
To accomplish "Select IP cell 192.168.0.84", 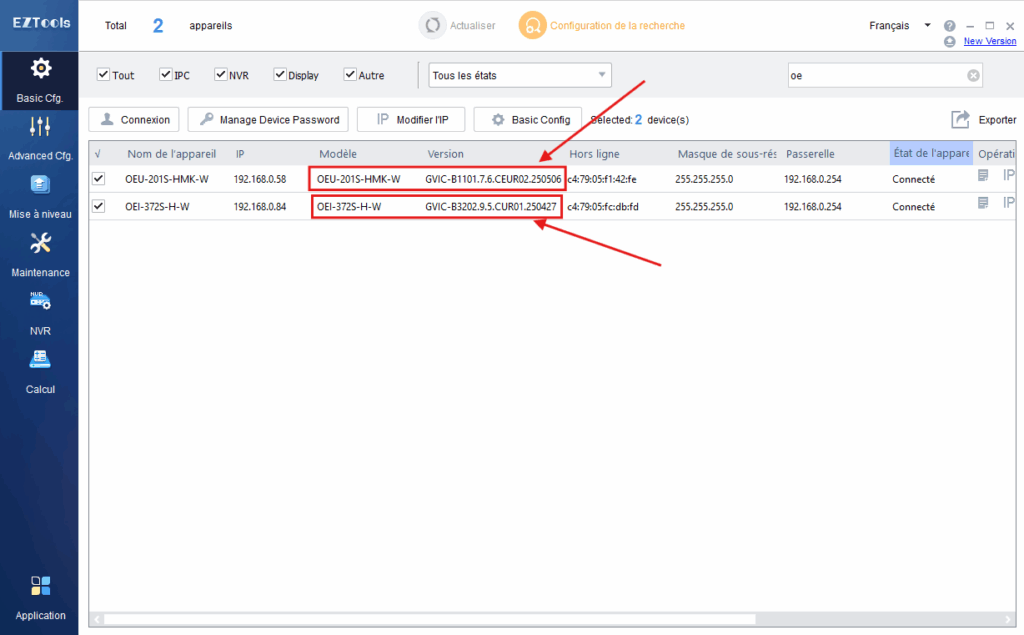I will pos(260,206).
